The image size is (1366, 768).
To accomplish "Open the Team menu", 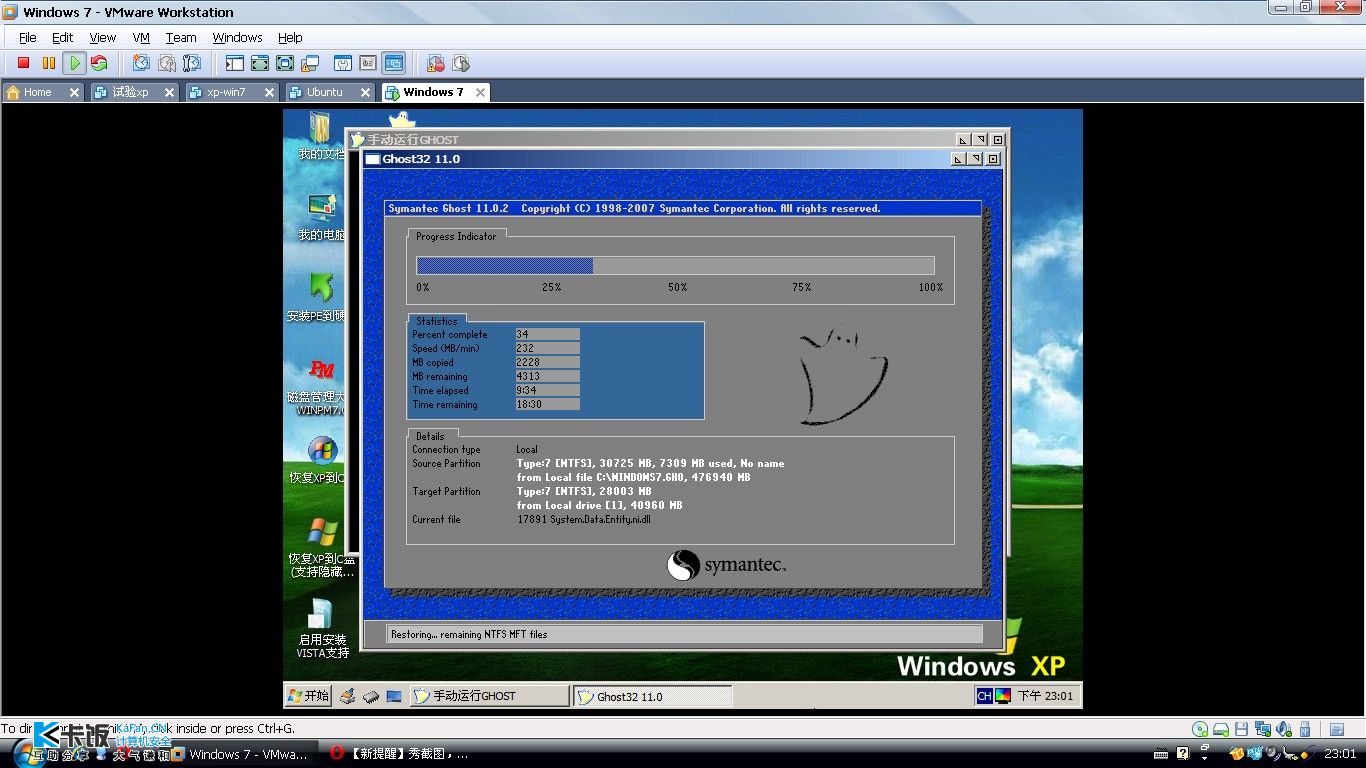I will [181, 37].
